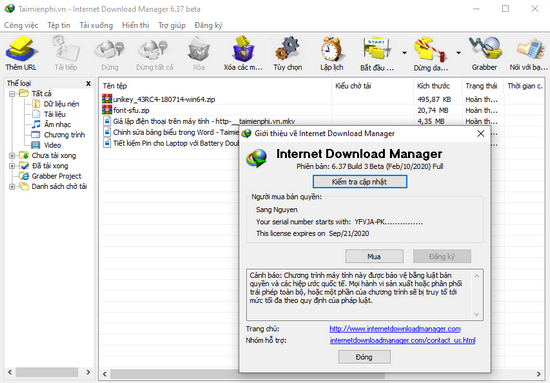Select the Tài liệu category

(54, 114)
